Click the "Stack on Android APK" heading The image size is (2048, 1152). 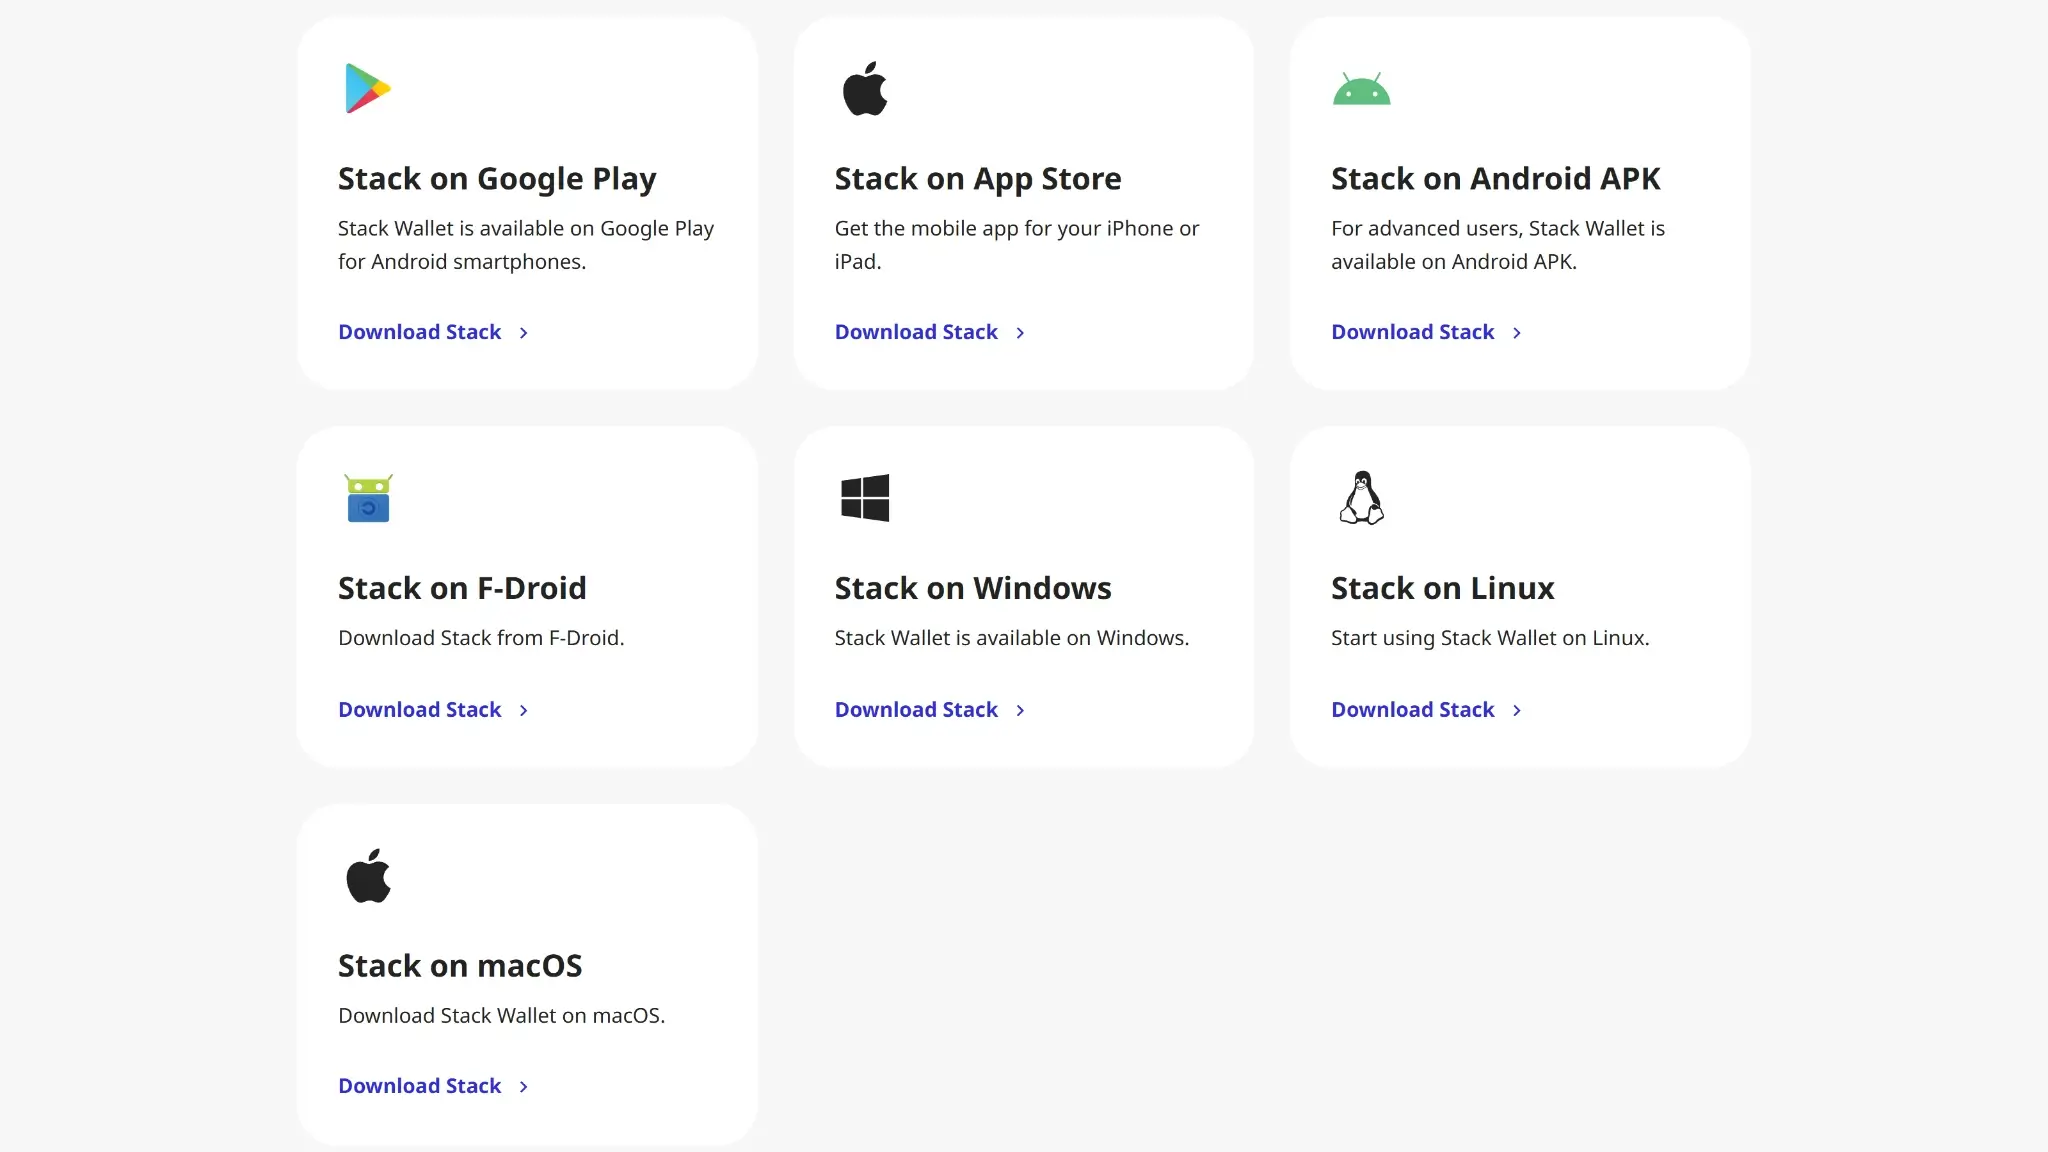(1495, 179)
